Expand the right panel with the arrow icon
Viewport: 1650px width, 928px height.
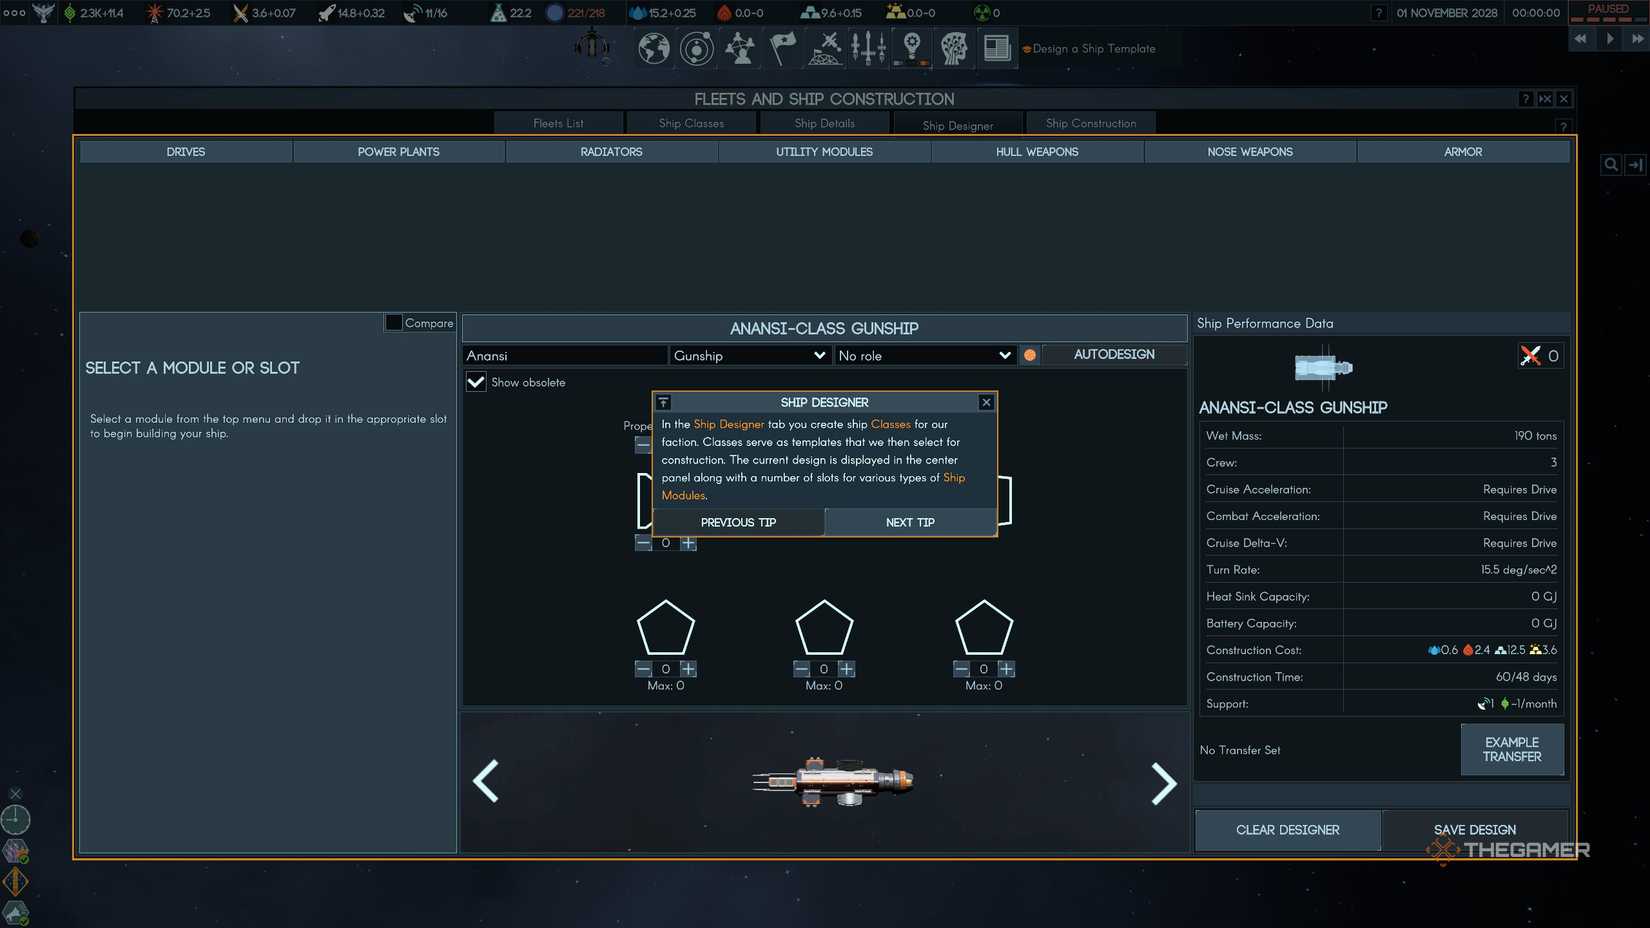1636,164
